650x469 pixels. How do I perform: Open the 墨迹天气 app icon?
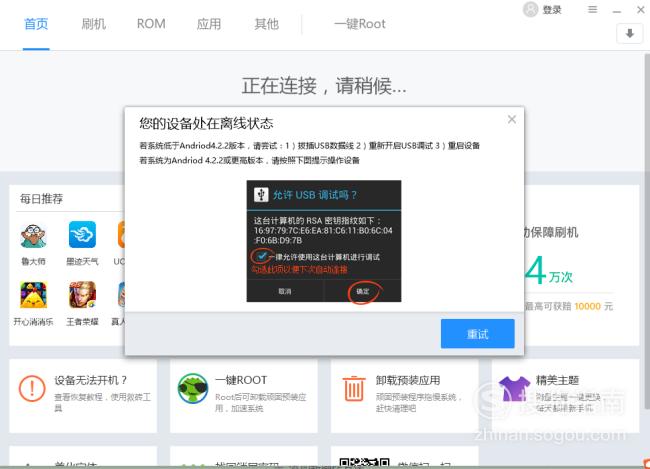82,235
